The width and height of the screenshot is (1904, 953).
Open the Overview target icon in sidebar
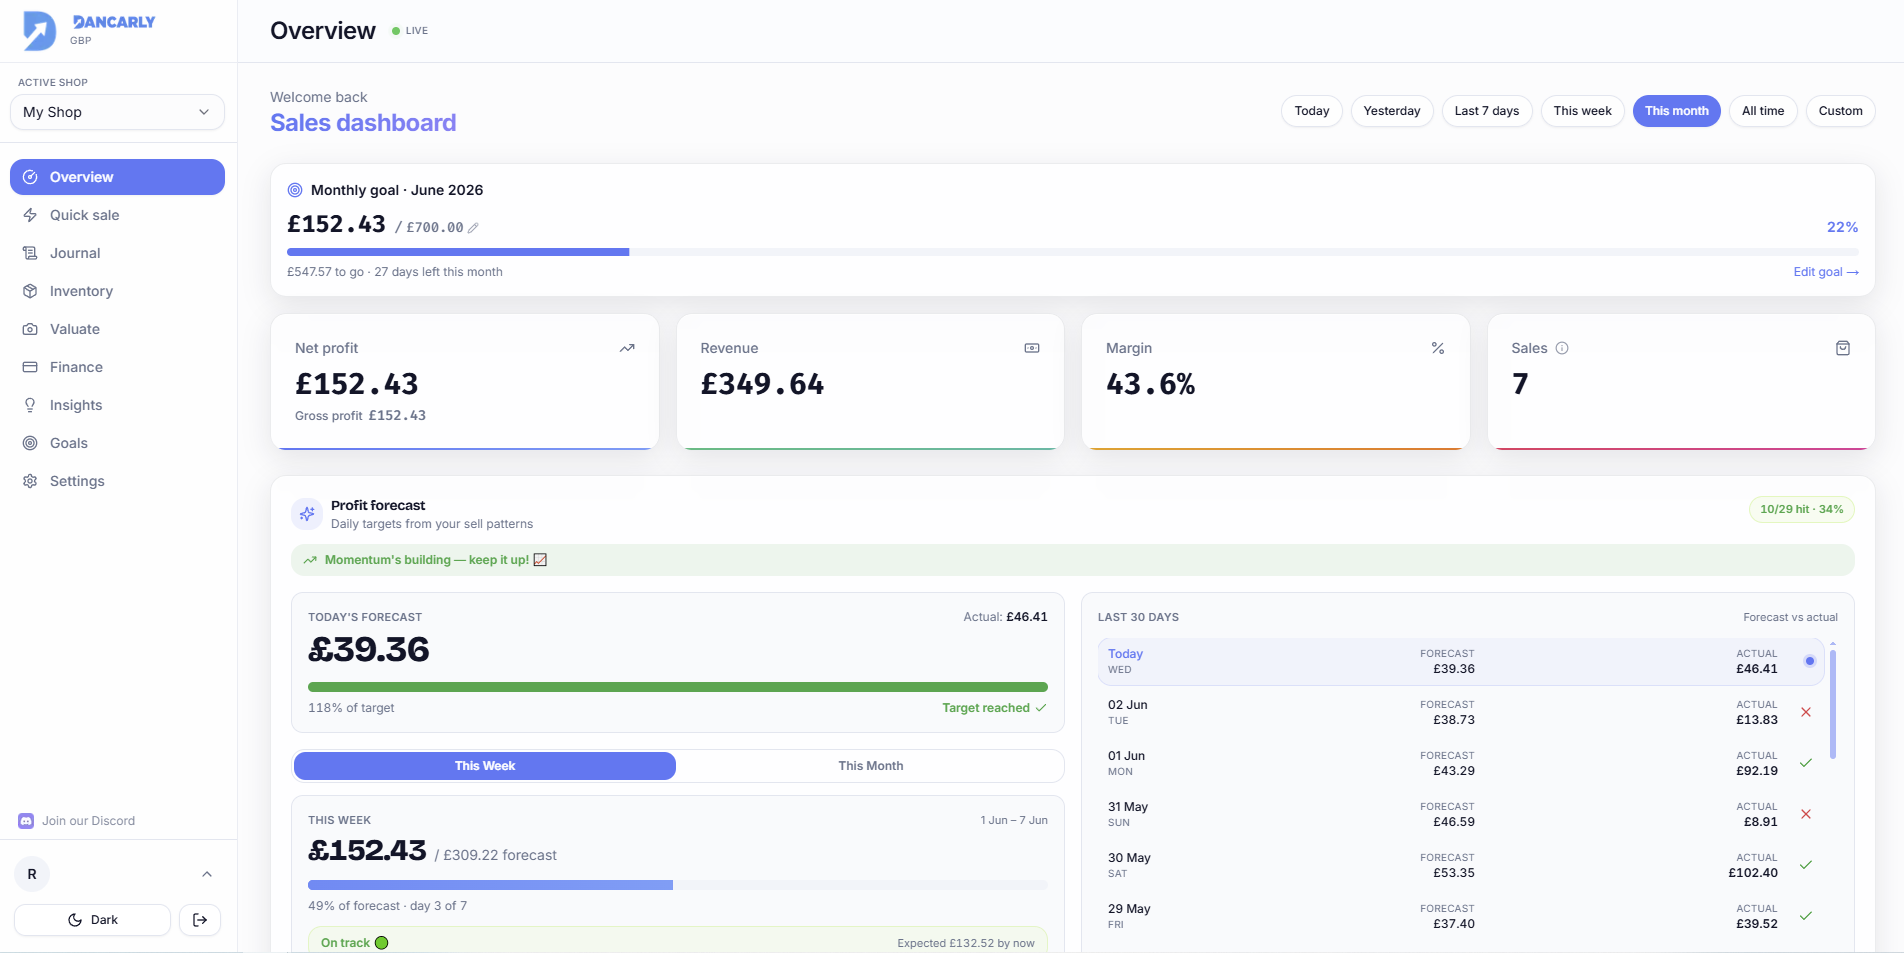(30, 177)
